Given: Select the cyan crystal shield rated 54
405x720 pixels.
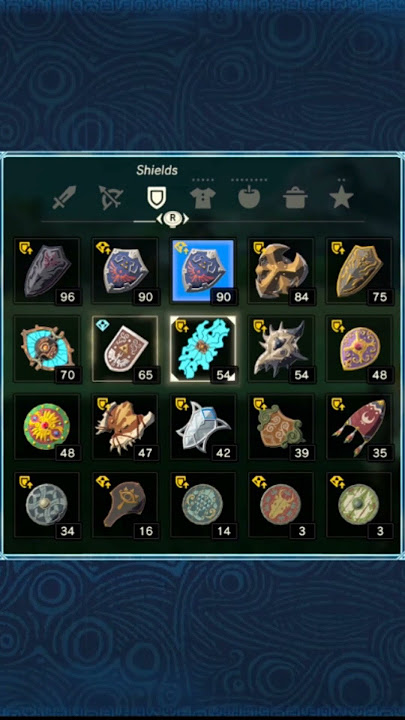Looking at the screenshot, I should pyautogui.click(x=203, y=349).
